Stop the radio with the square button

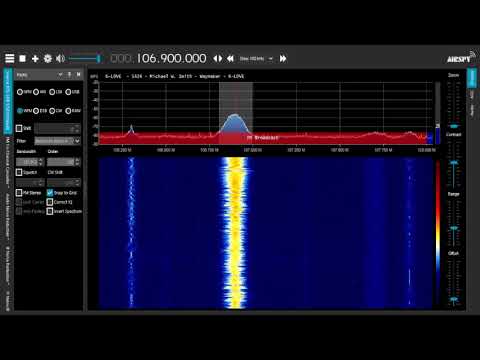click(22, 58)
